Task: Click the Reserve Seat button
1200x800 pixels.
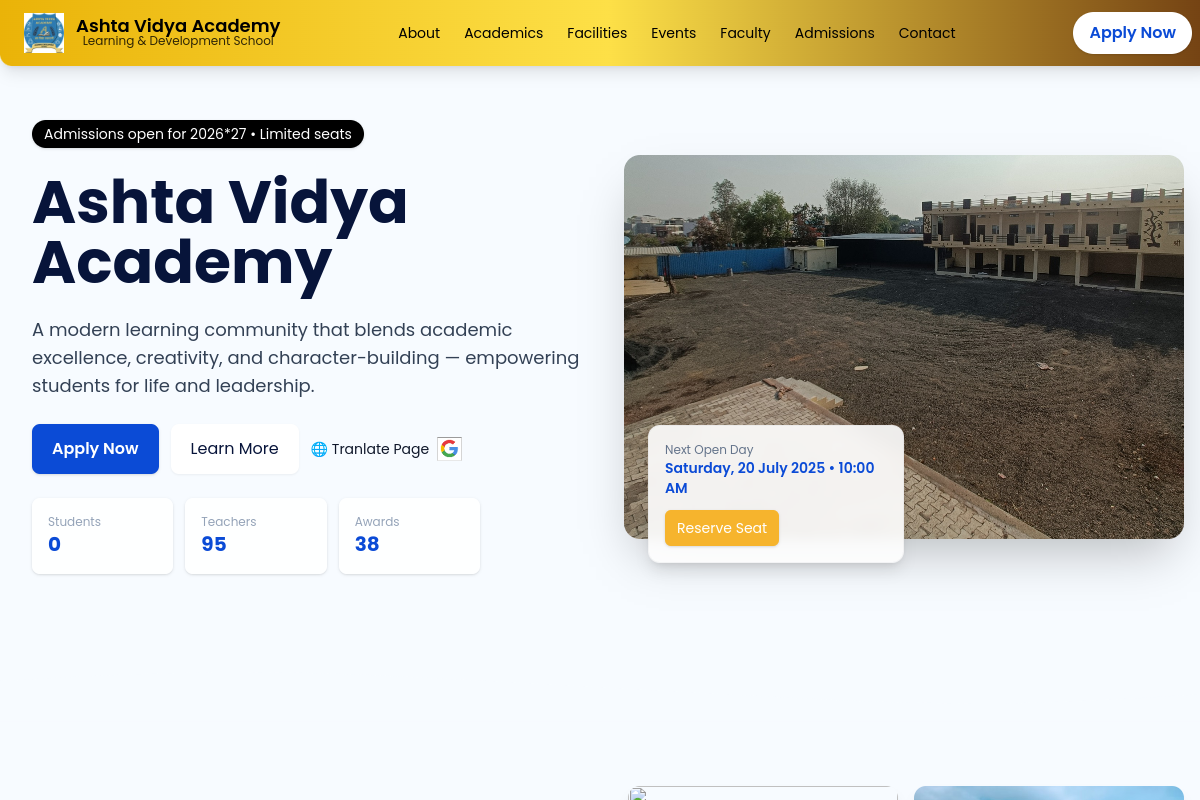Action: coord(722,528)
